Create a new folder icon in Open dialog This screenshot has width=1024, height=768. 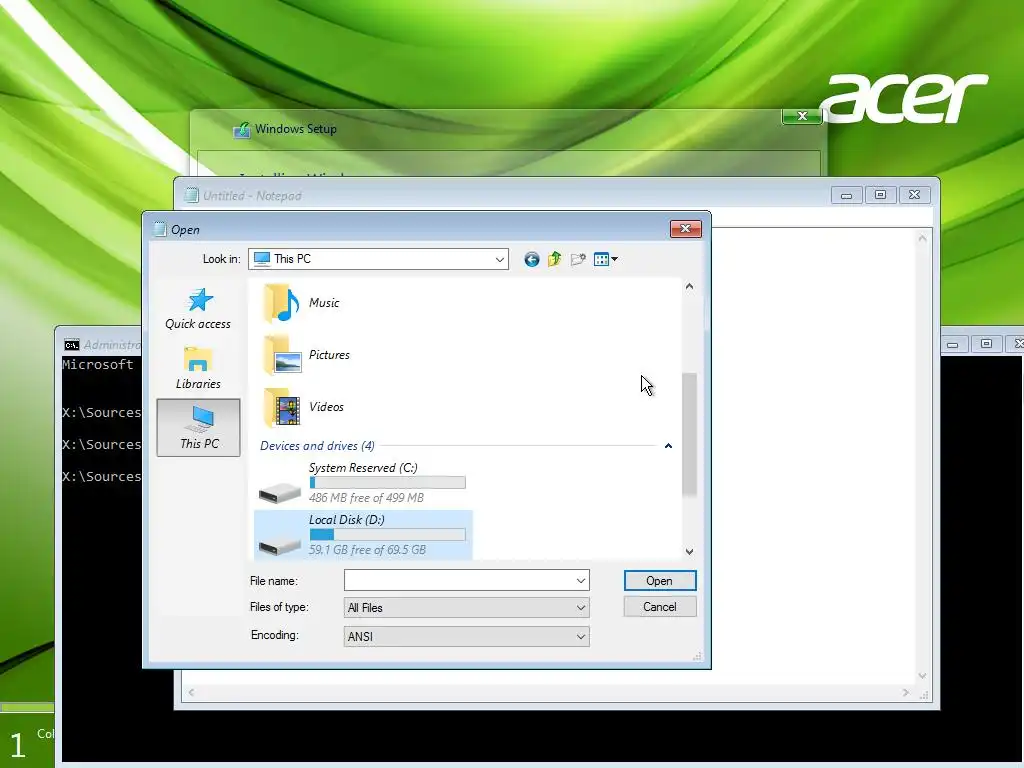[x=578, y=260]
